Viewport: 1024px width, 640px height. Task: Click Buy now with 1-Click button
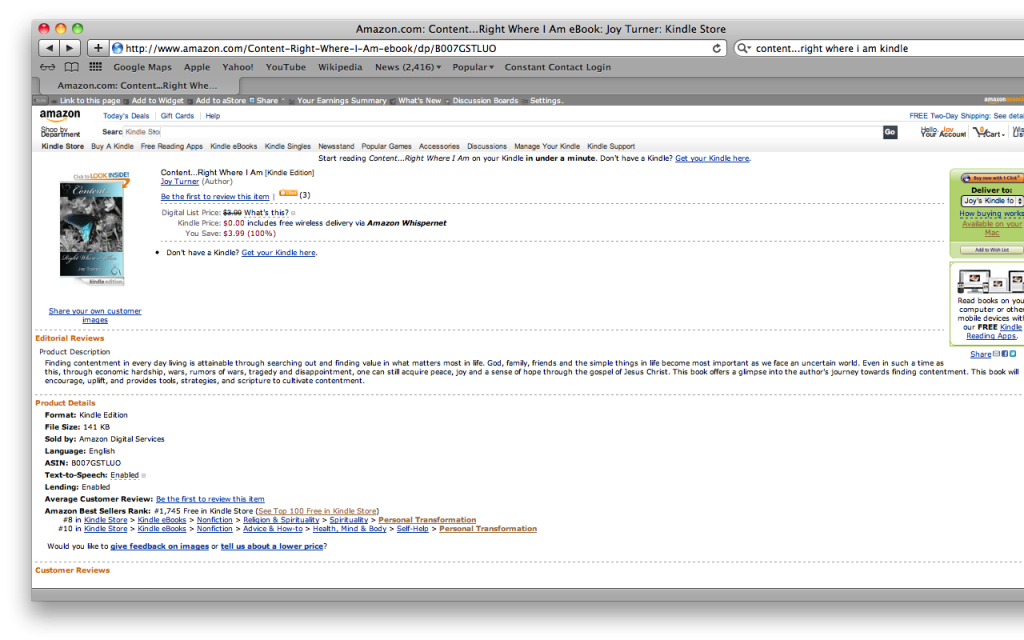point(992,178)
